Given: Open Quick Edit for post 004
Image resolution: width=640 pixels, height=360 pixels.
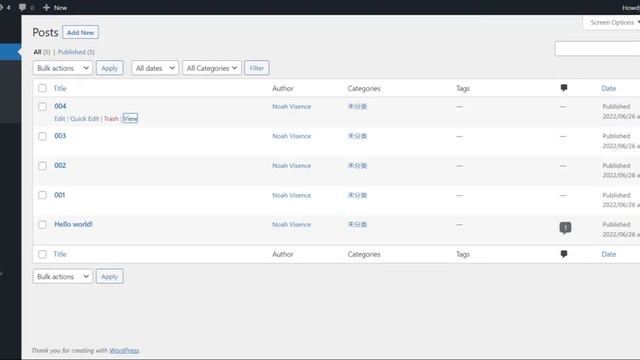Looking at the screenshot, I should pos(84,118).
